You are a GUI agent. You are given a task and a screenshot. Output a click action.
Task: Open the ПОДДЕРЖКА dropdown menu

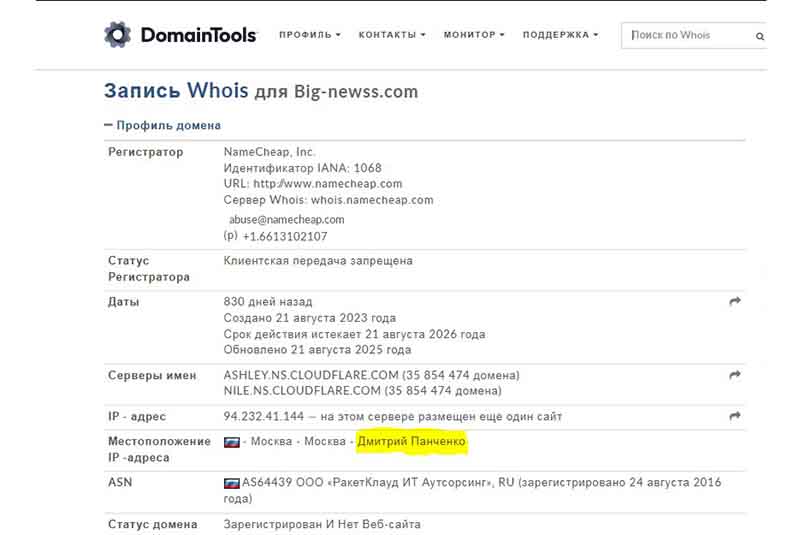[x=560, y=35]
